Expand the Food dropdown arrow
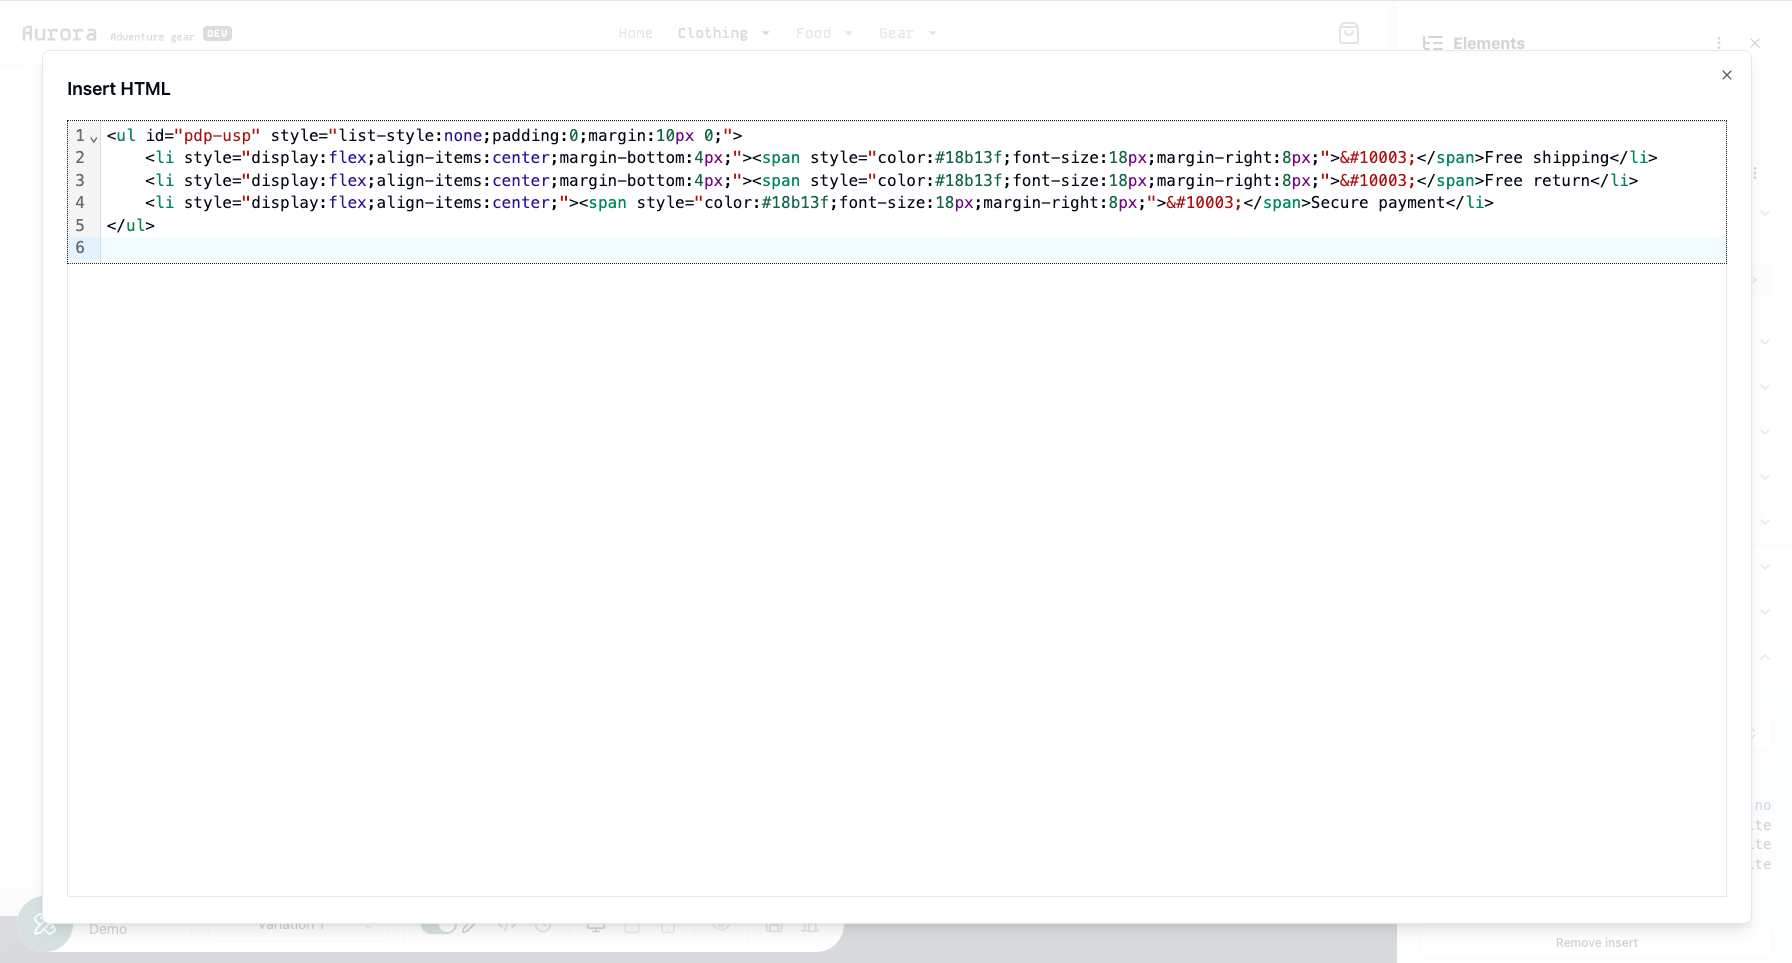Screen dimensions: 1792x963 tap(848, 33)
